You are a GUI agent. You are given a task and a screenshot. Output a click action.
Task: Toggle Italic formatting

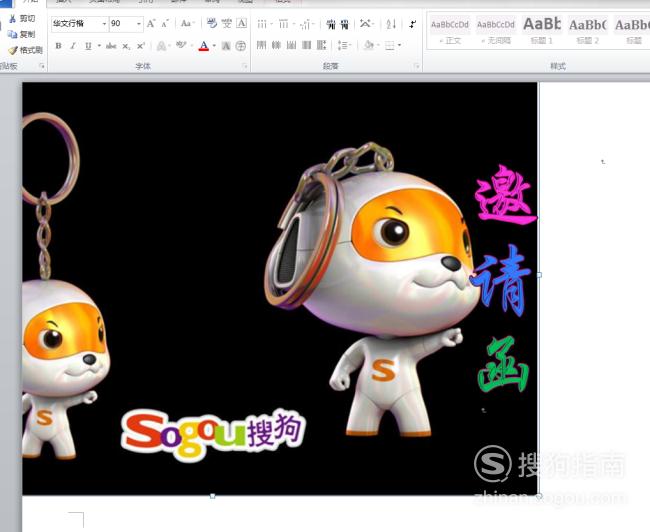click(x=73, y=46)
